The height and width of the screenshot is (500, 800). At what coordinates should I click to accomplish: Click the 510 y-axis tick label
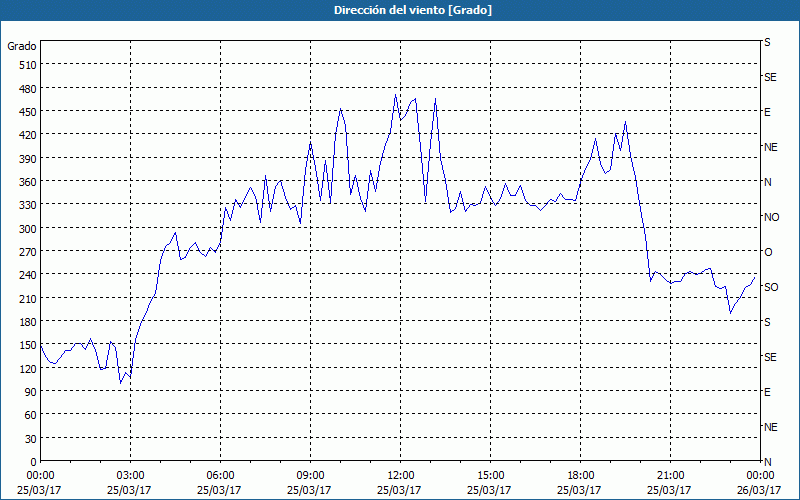(x=28, y=65)
